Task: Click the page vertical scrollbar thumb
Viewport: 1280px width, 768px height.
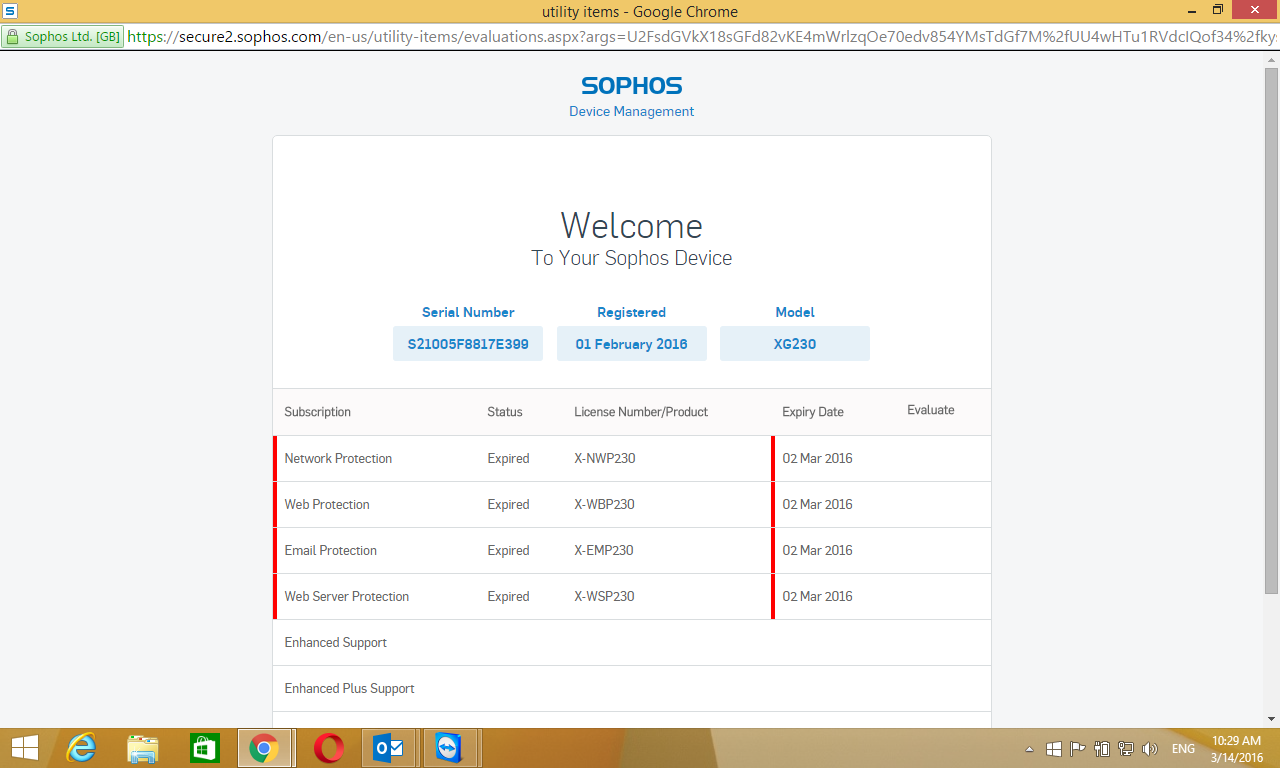Action: click(1271, 330)
